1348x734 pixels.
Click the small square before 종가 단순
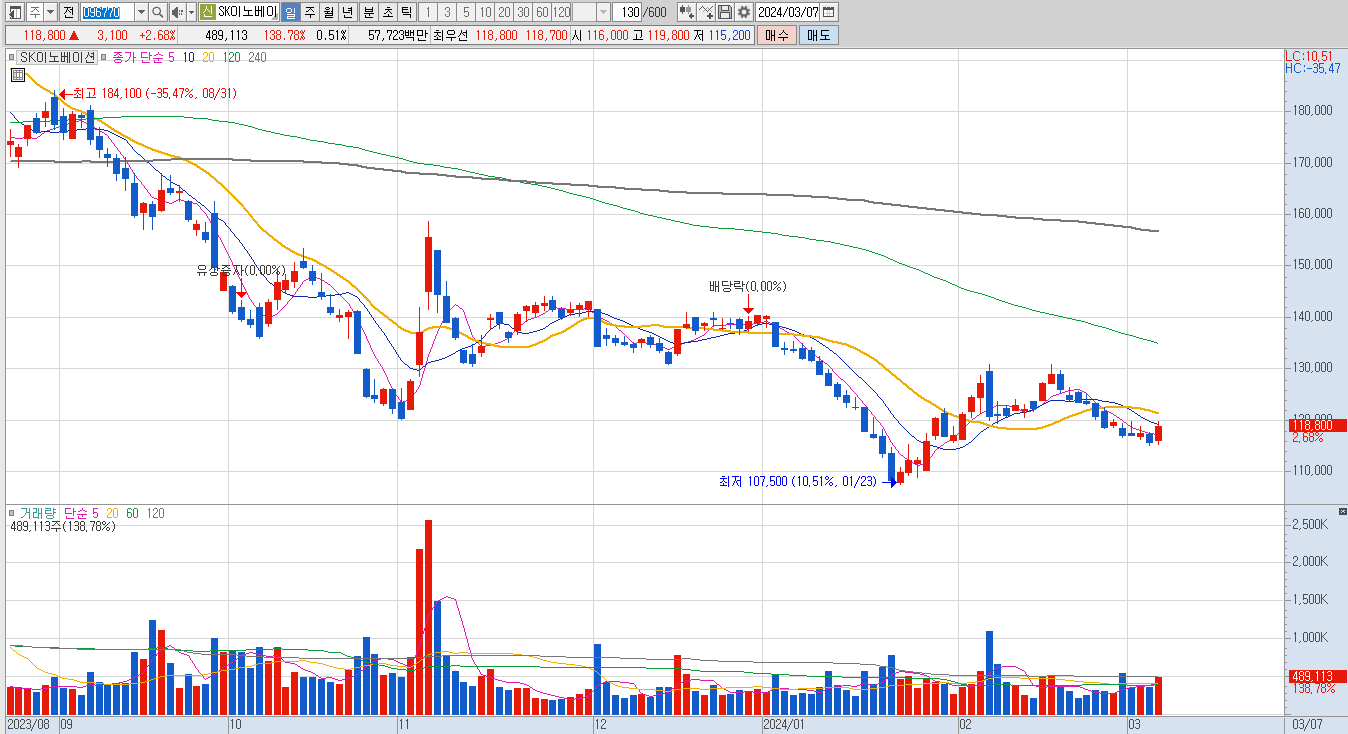(104, 58)
